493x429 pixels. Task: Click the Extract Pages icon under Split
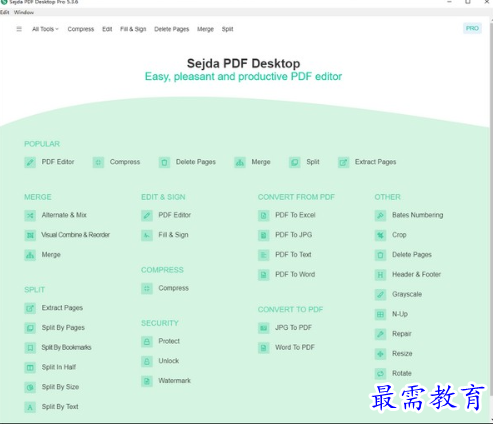[x=30, y=308]
